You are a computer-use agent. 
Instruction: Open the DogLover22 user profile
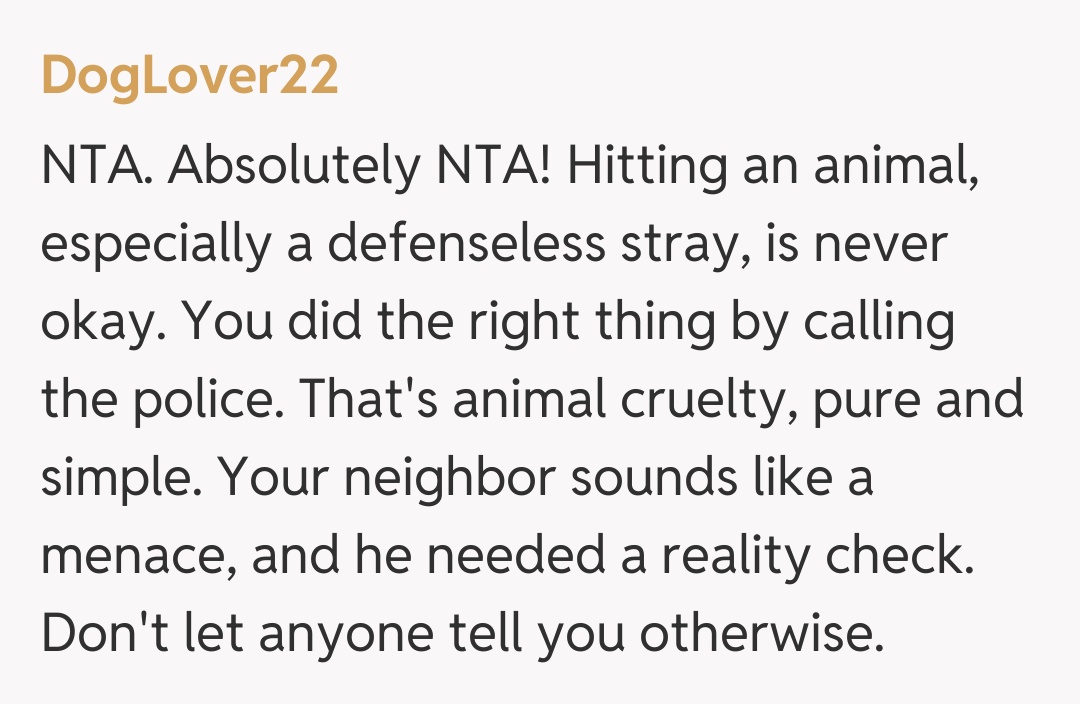pos(190,76)
